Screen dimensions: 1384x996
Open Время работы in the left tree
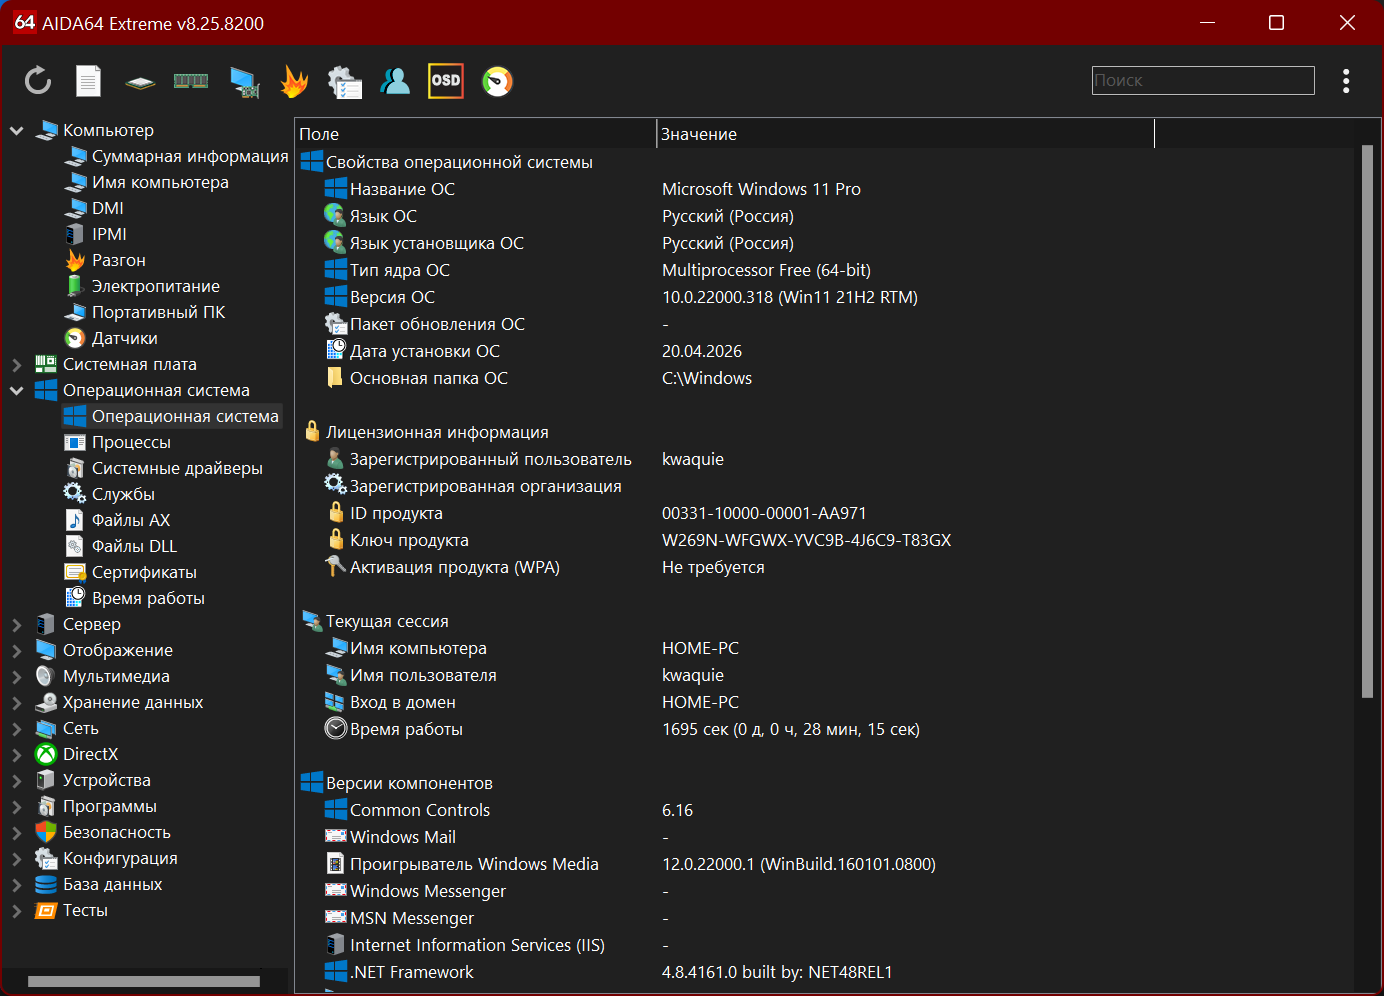(135, 598)
